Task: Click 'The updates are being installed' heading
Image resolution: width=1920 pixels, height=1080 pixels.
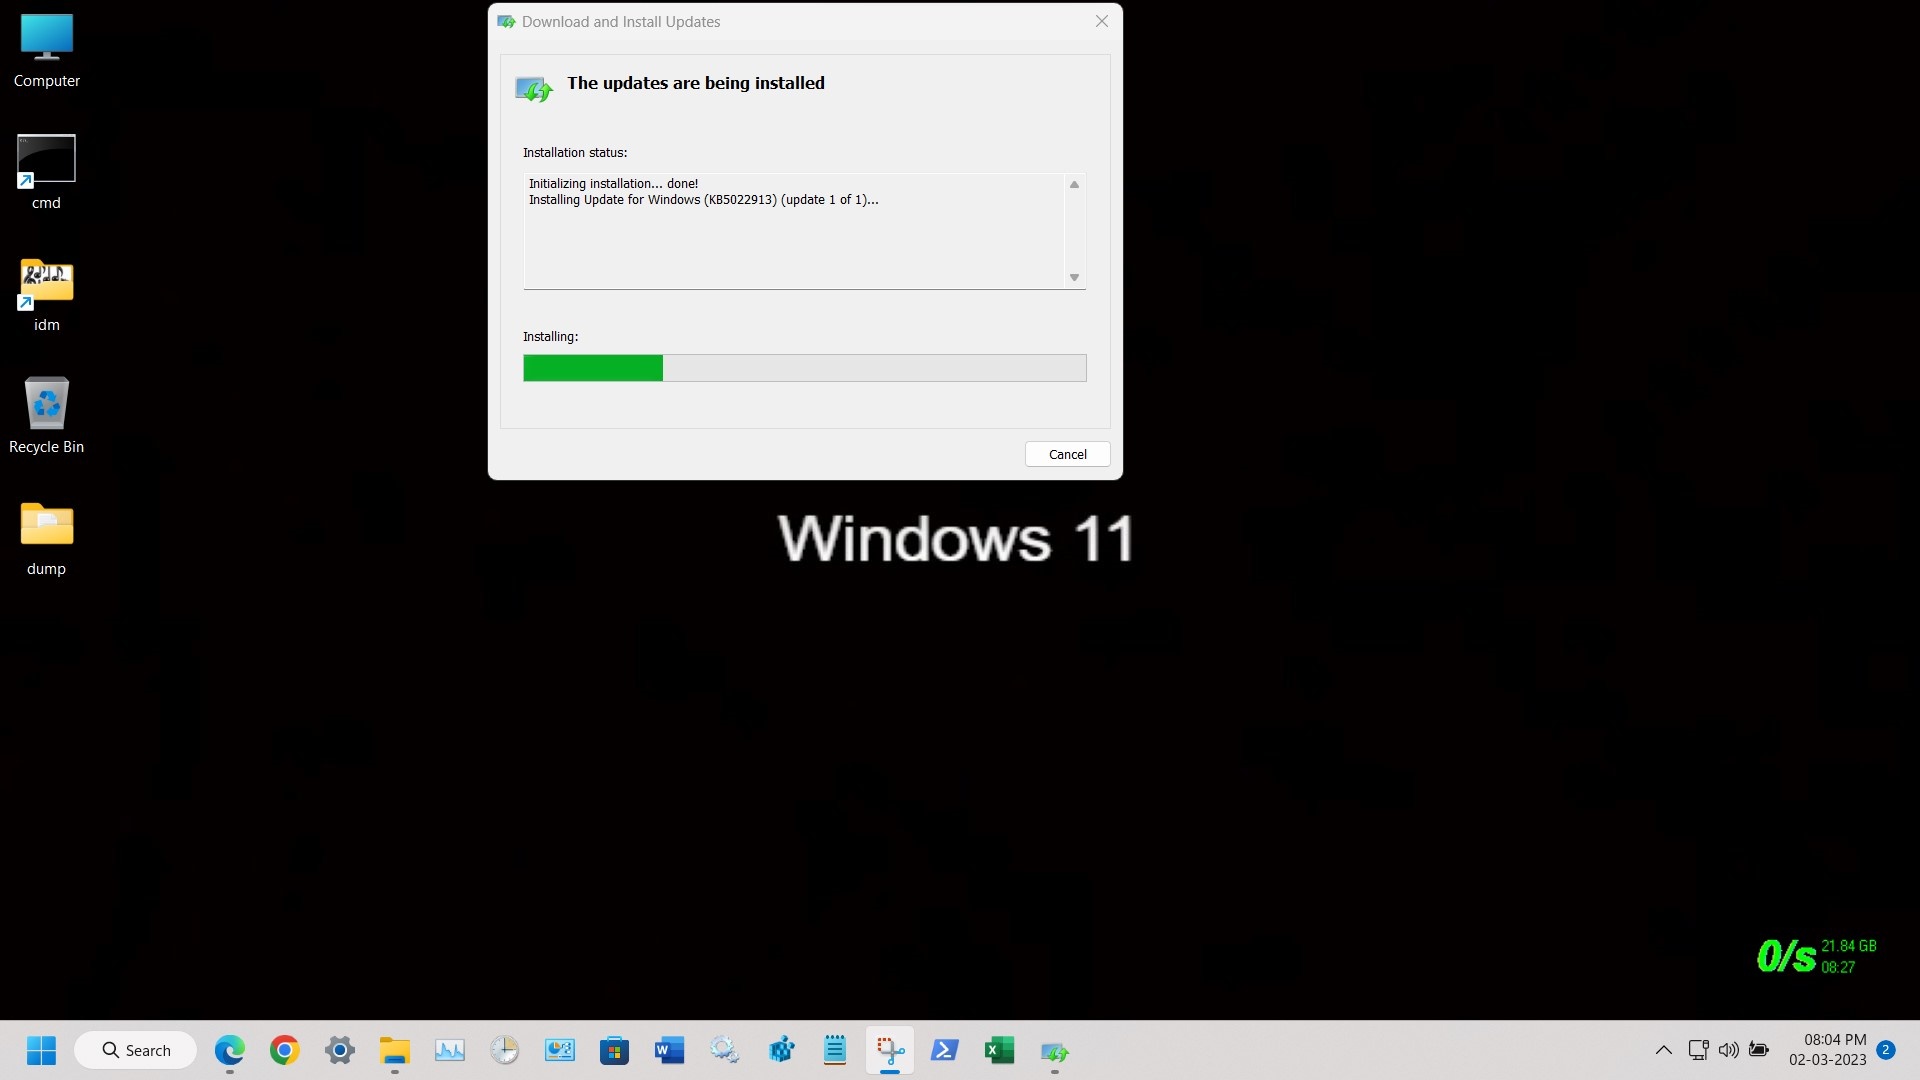Action: (x=696, y=83)
